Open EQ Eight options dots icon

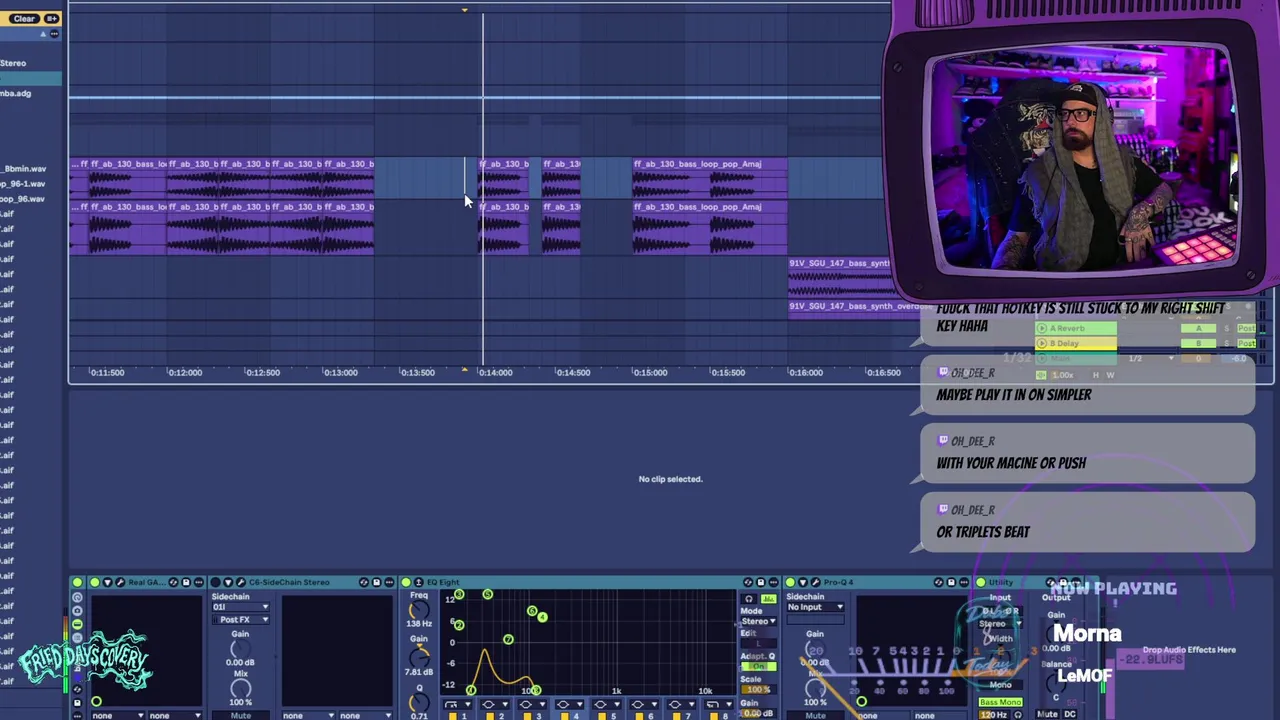773,582
